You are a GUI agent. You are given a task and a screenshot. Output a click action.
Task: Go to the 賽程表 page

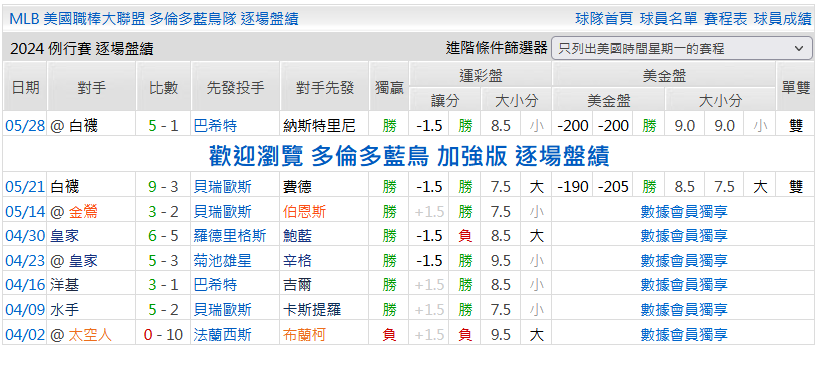(726, 19)
